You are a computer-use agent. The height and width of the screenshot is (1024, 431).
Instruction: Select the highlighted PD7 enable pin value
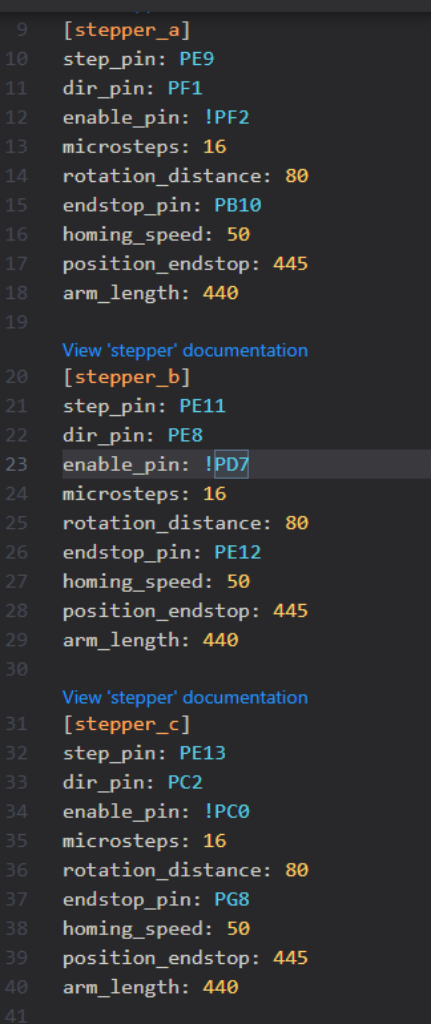point(232,464)
